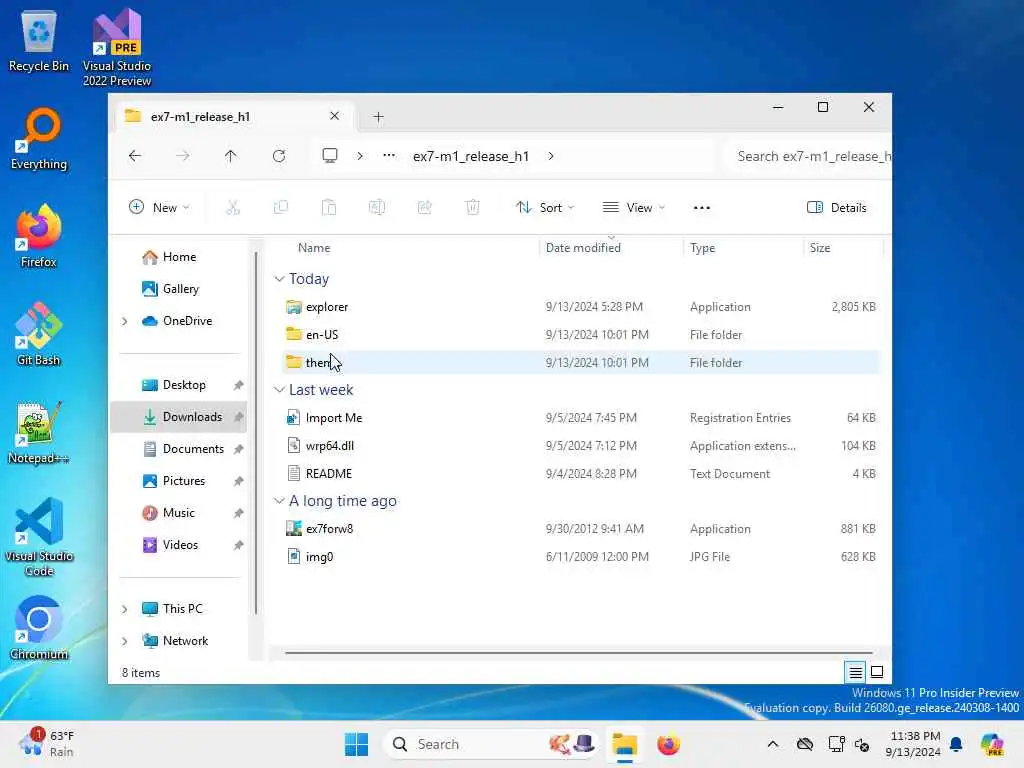Refresh the current folder
The image size is (1024, 768).
[x=279, y=156]
